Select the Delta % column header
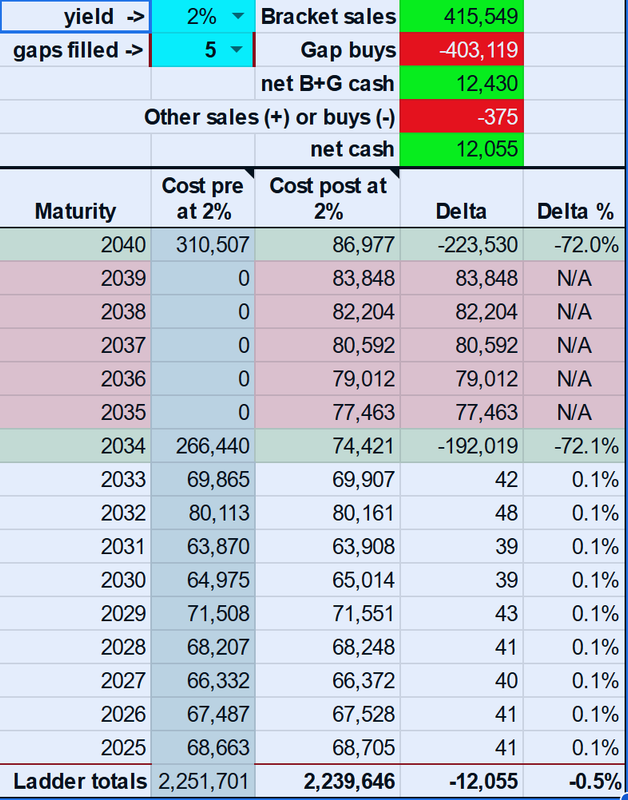This screenshot has height=800, width=628. pyautogui.click(x=574, y=211)
